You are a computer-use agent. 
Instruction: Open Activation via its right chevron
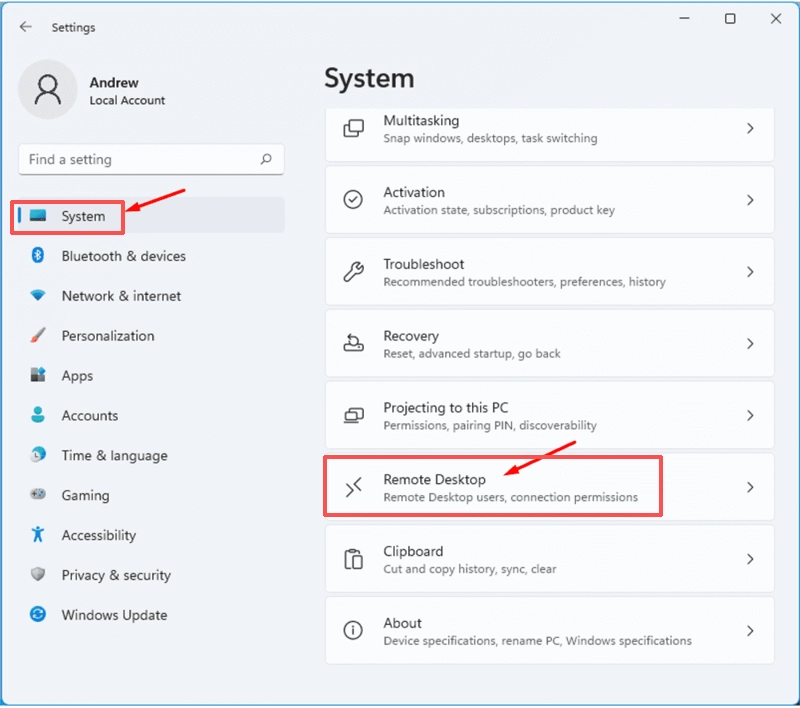tap(750, 200)
